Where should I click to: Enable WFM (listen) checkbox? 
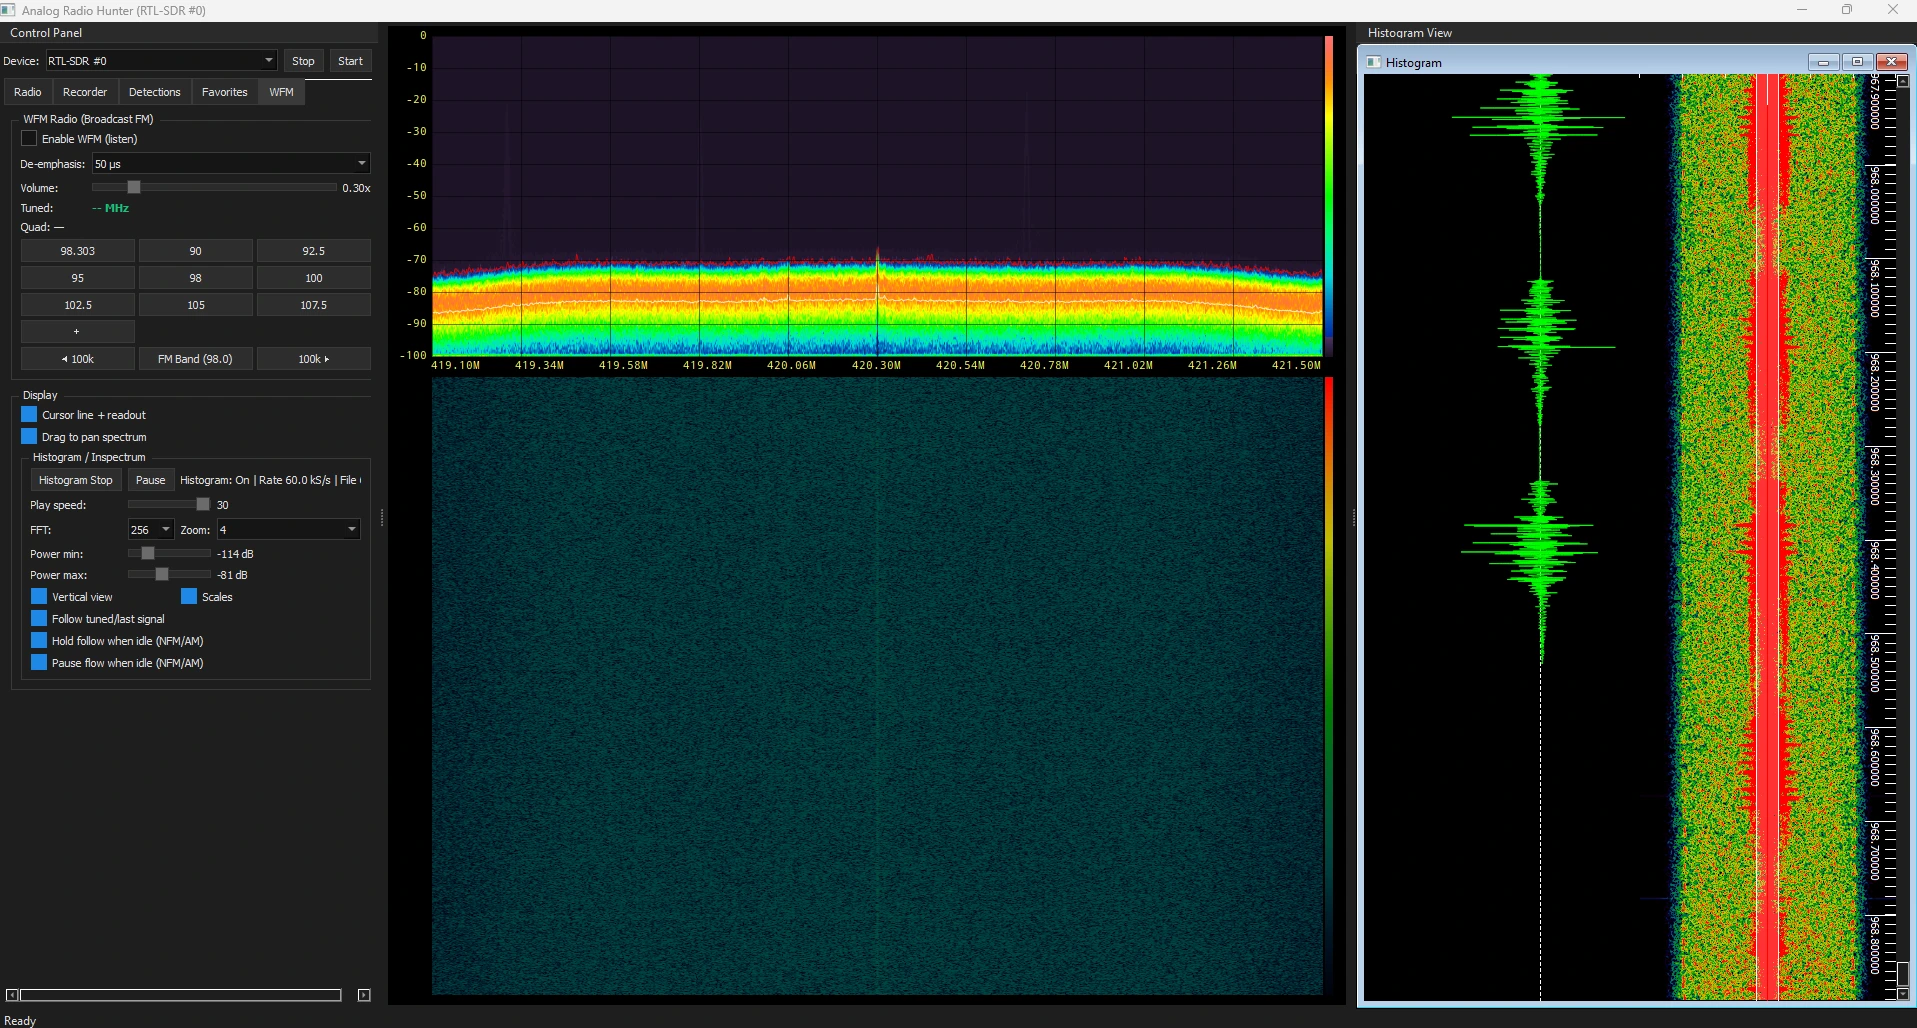pos(29,139)
